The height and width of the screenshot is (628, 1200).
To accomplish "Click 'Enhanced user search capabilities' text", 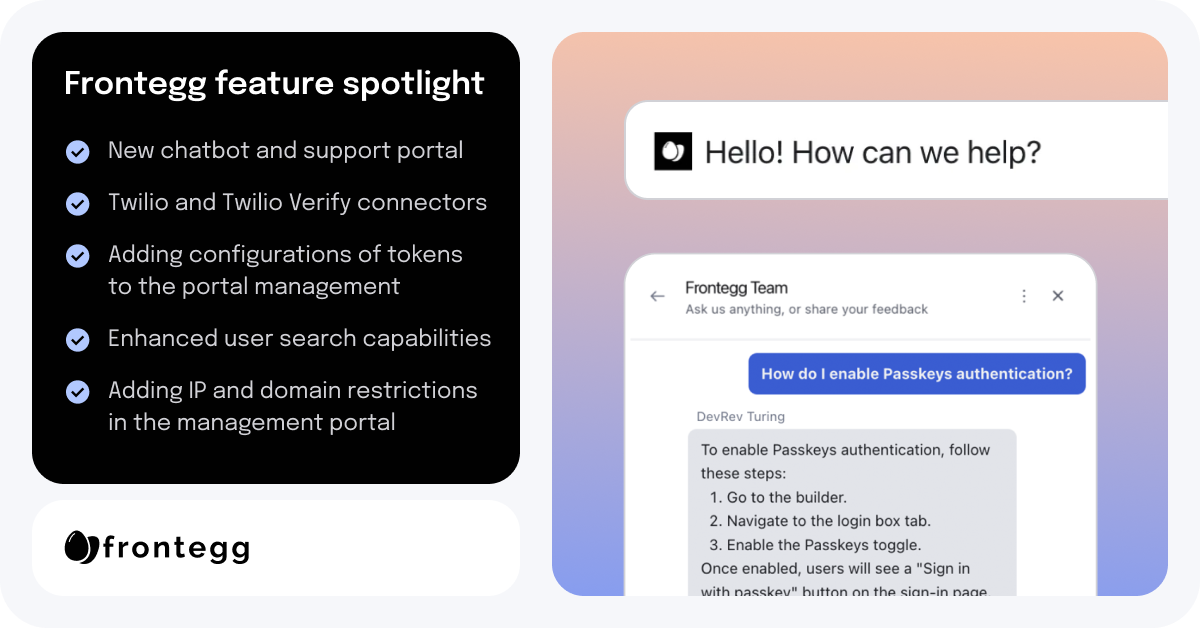I will pos(299,338).
